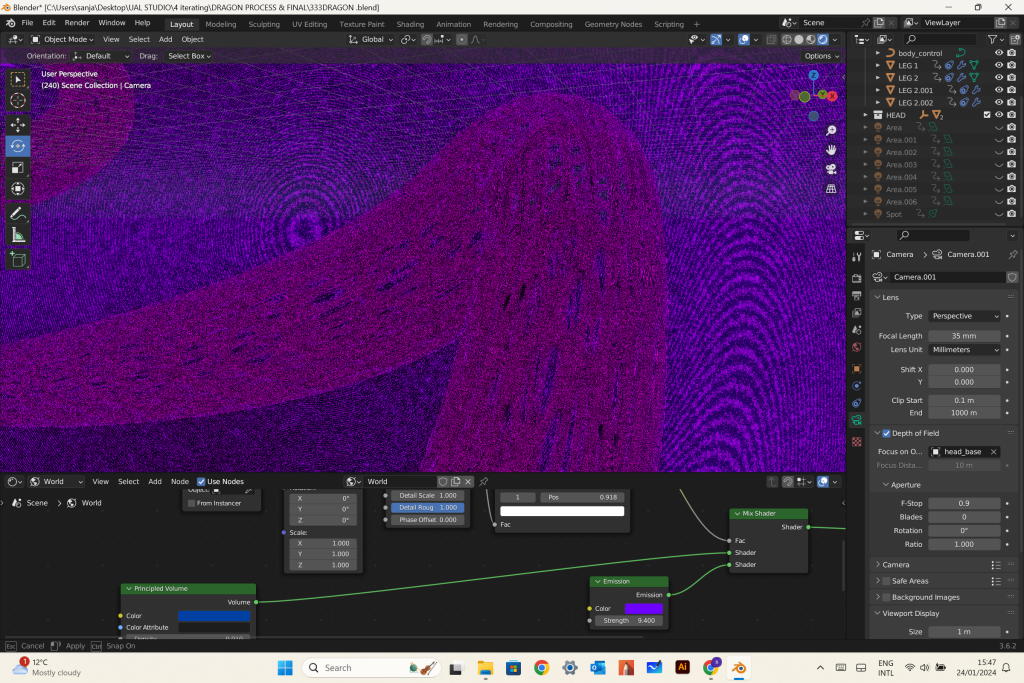Select the Scale tool

(x=18, y=168)
